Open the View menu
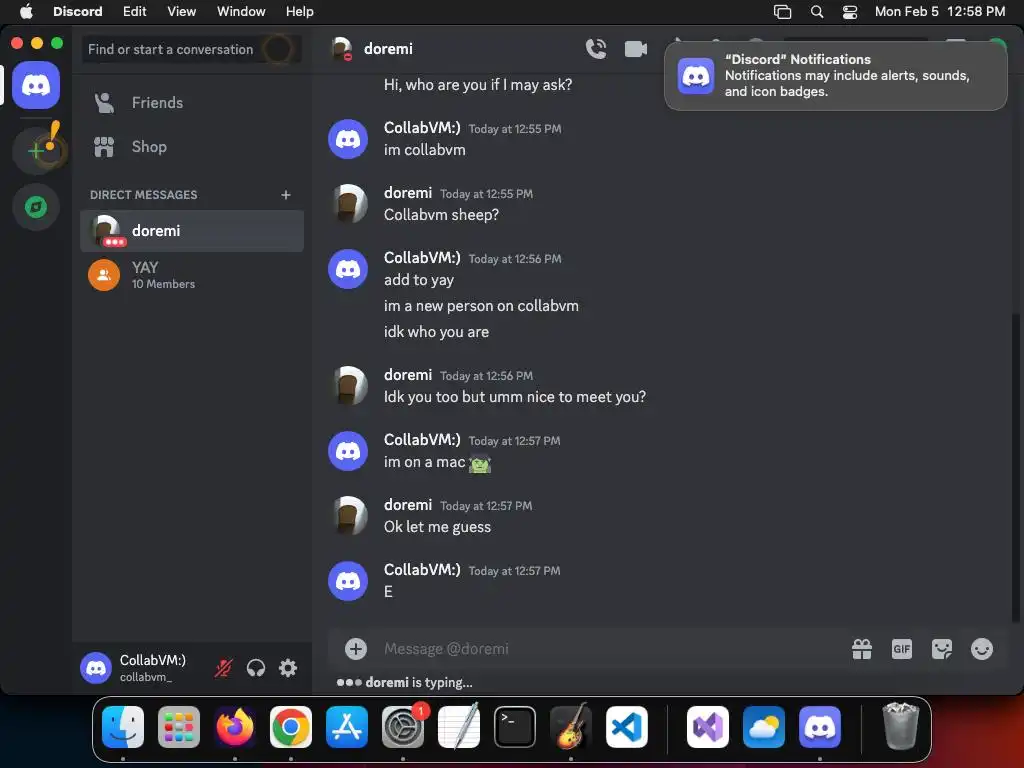This screenshot has width=1024, height=768. click(181, 11)
